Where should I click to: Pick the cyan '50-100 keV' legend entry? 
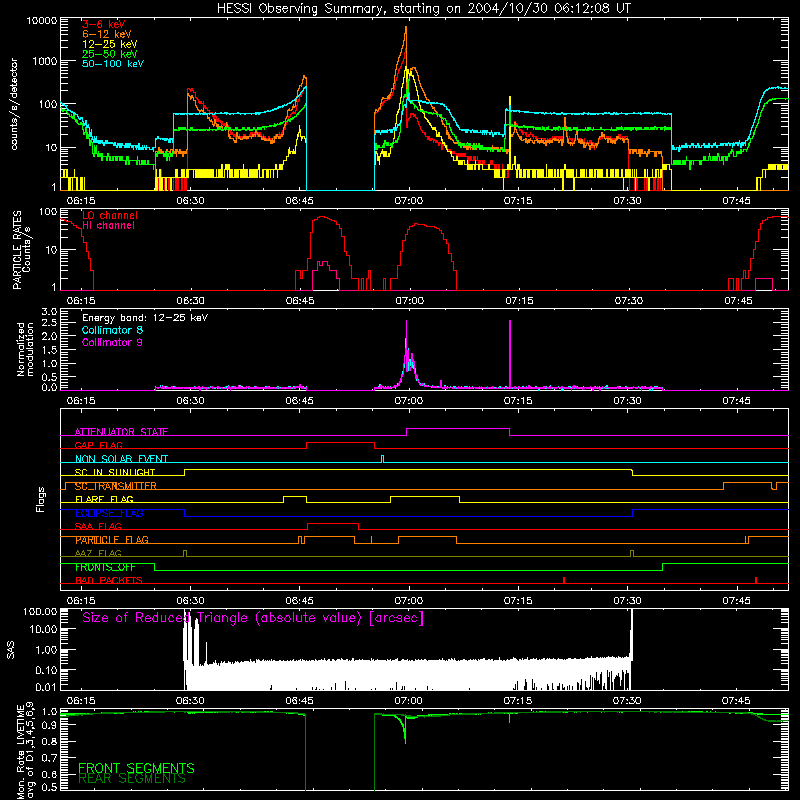113,64
